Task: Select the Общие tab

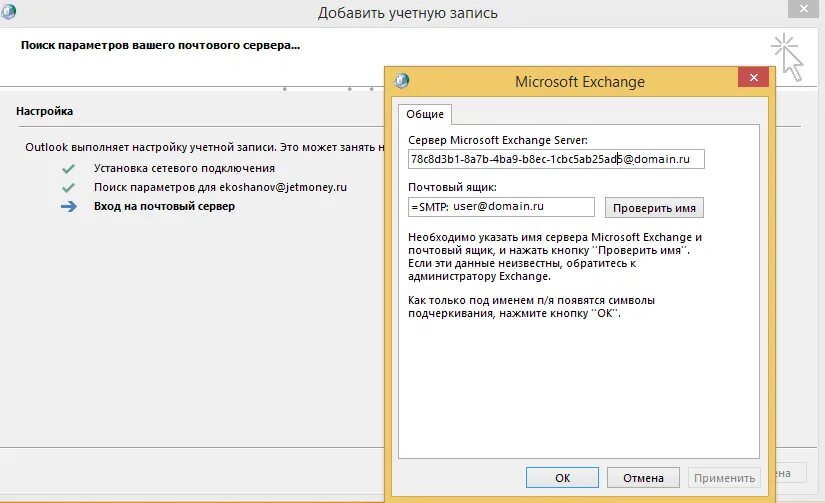Action: click(425, 114)
